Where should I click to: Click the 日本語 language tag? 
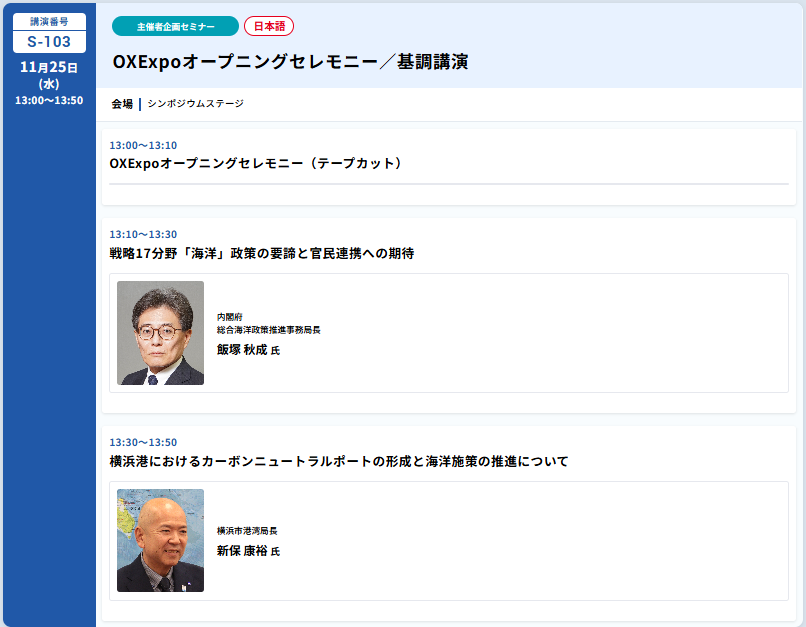(x=269, y=26)
